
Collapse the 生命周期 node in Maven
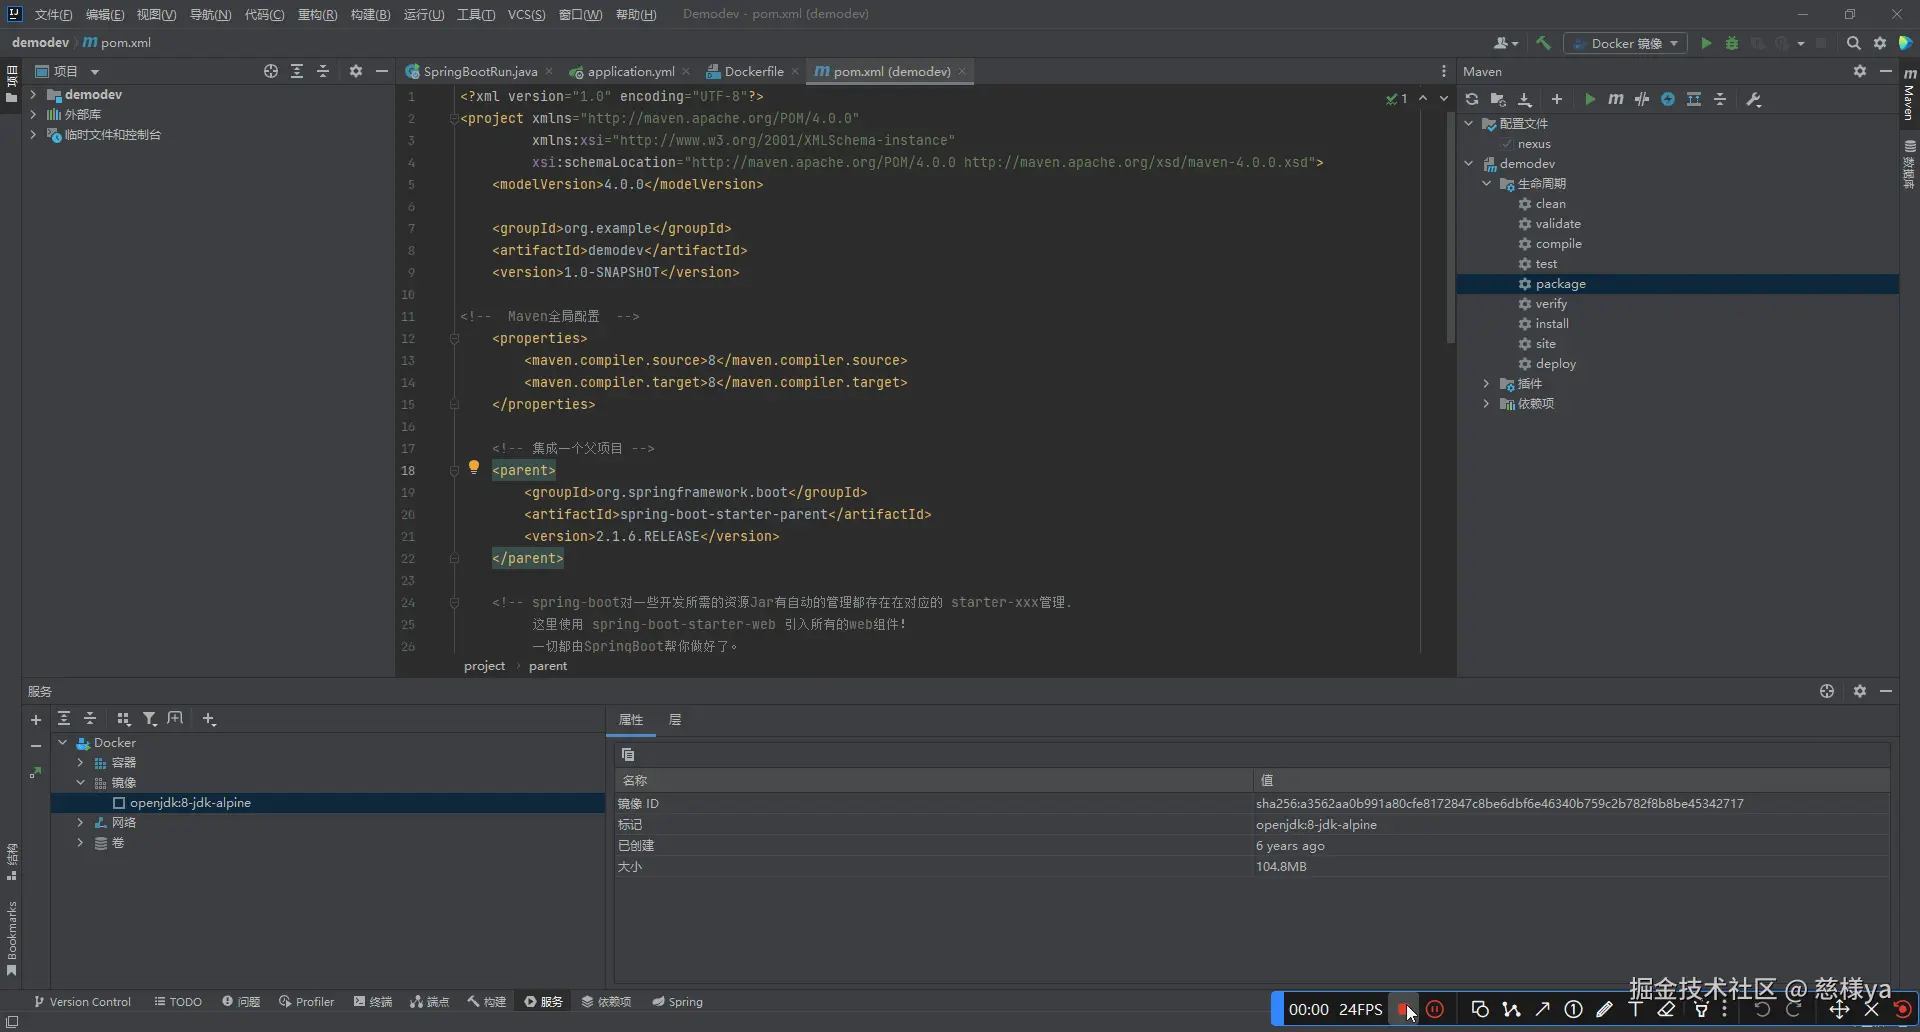tap(1487, 183)
